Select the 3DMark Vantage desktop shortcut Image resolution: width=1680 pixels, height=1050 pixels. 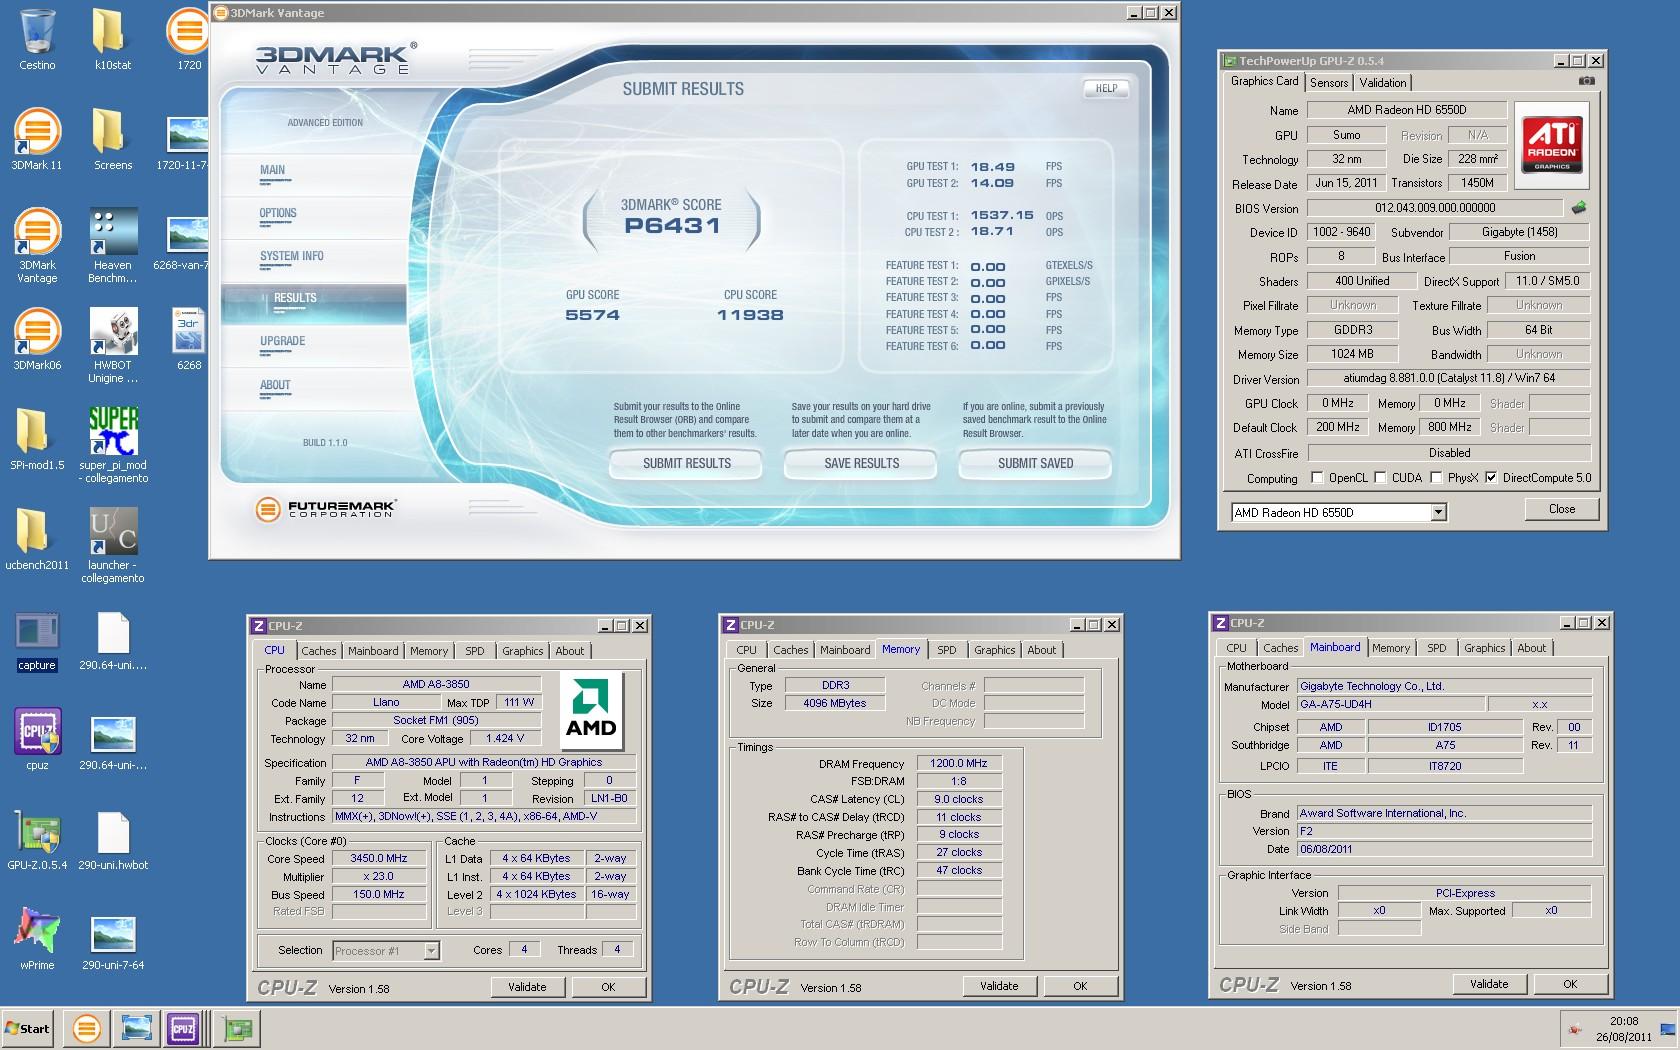[37, 246]
